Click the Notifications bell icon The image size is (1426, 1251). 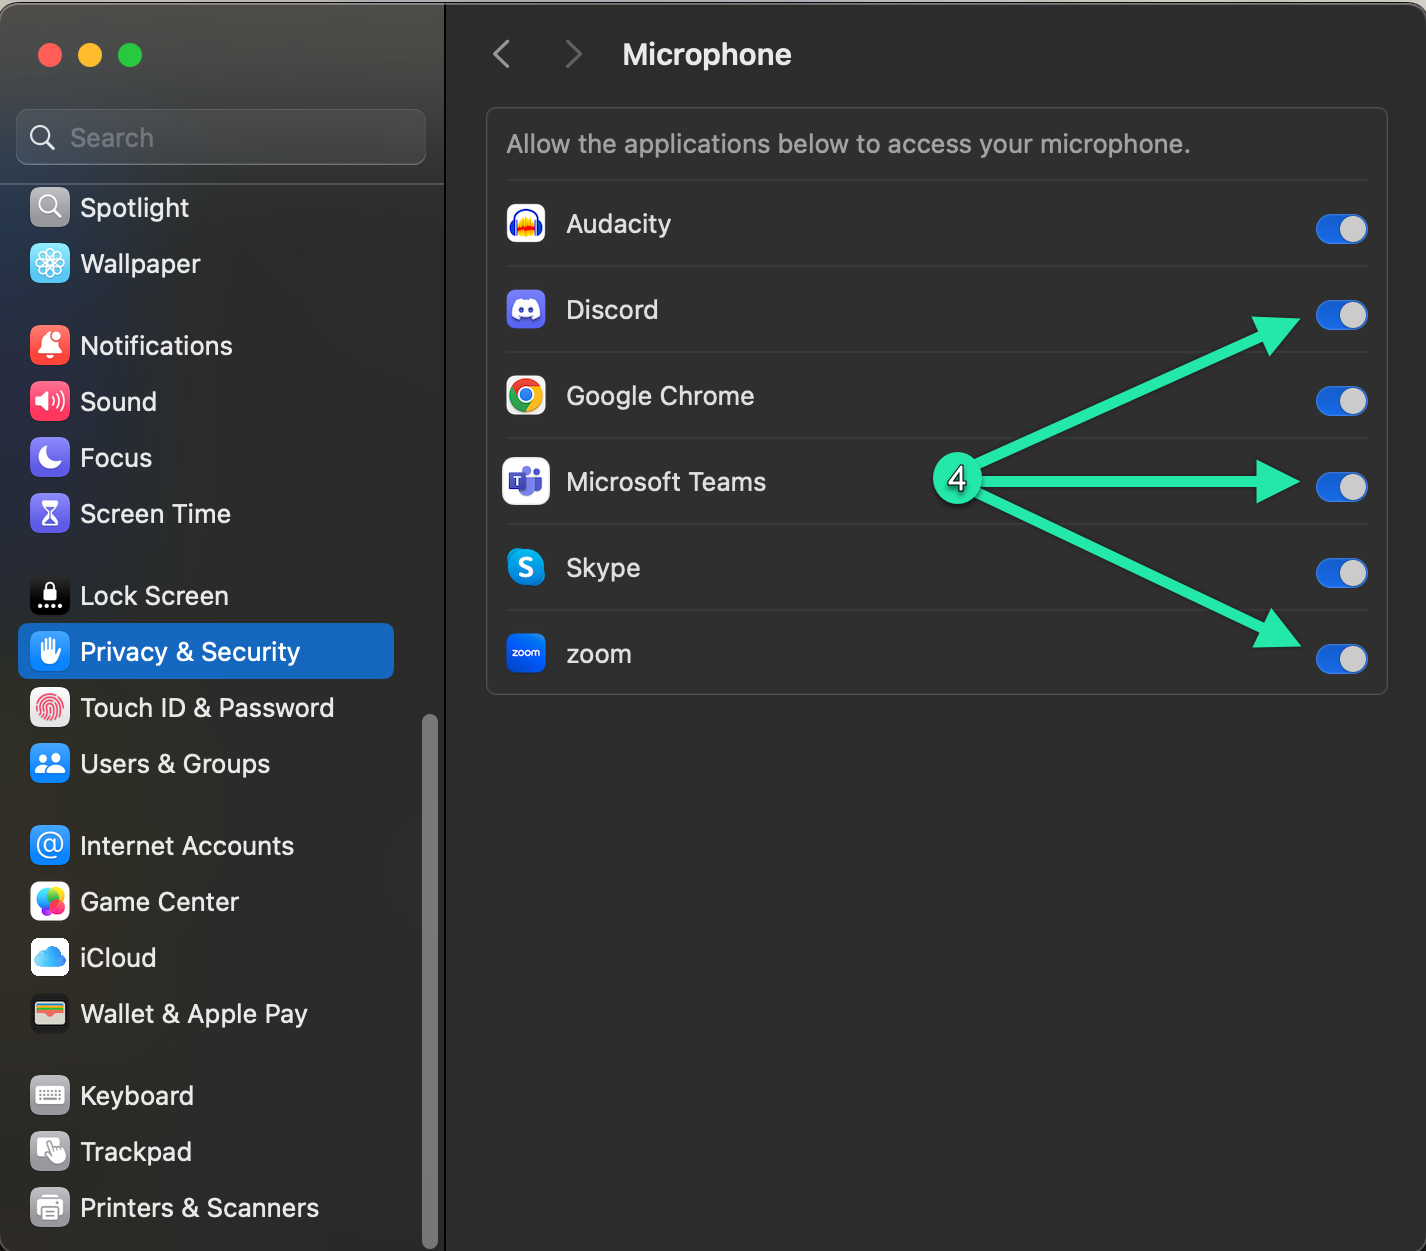pyautogui.click(x=50, y=346)
